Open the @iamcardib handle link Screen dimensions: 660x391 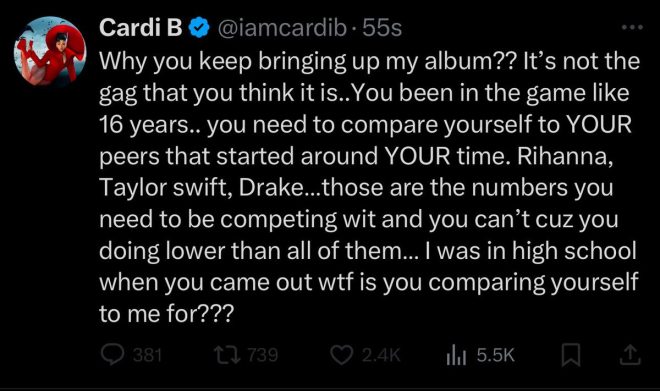coord(282,28)
